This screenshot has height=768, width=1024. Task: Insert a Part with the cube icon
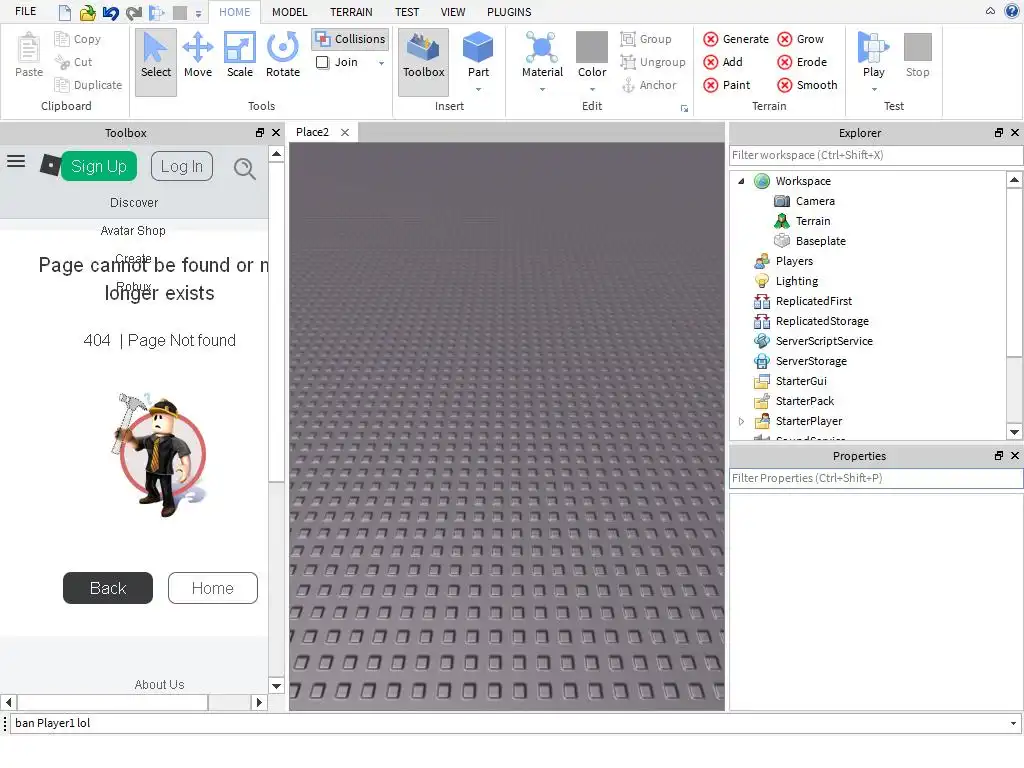pyautogui.click(x=478, y=48)
